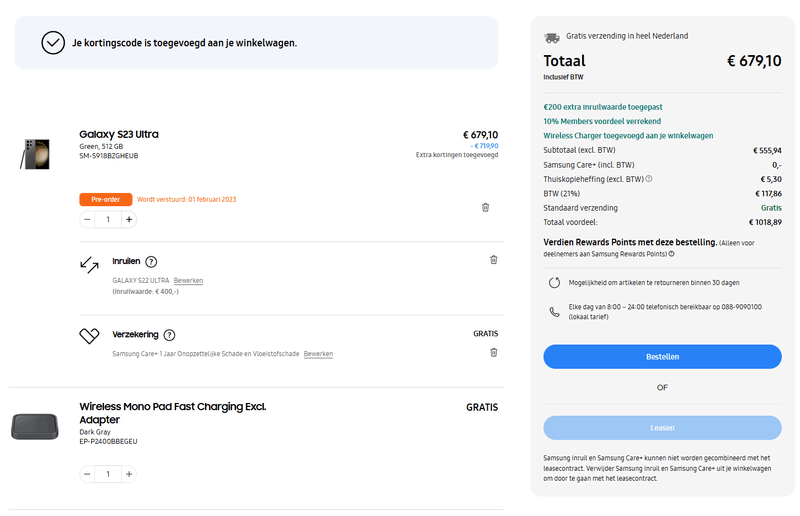
Task: Increase Wireless Mono Pad quantity
Action: (x=129, y=473)
